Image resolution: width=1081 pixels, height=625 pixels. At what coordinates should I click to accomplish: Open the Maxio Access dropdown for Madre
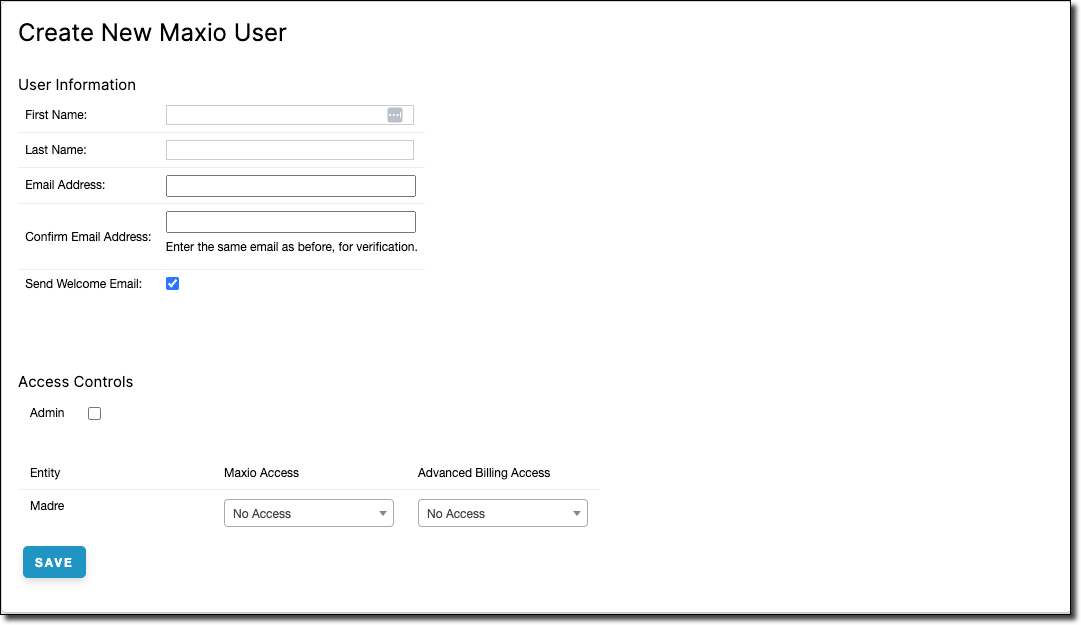[309, 513]
